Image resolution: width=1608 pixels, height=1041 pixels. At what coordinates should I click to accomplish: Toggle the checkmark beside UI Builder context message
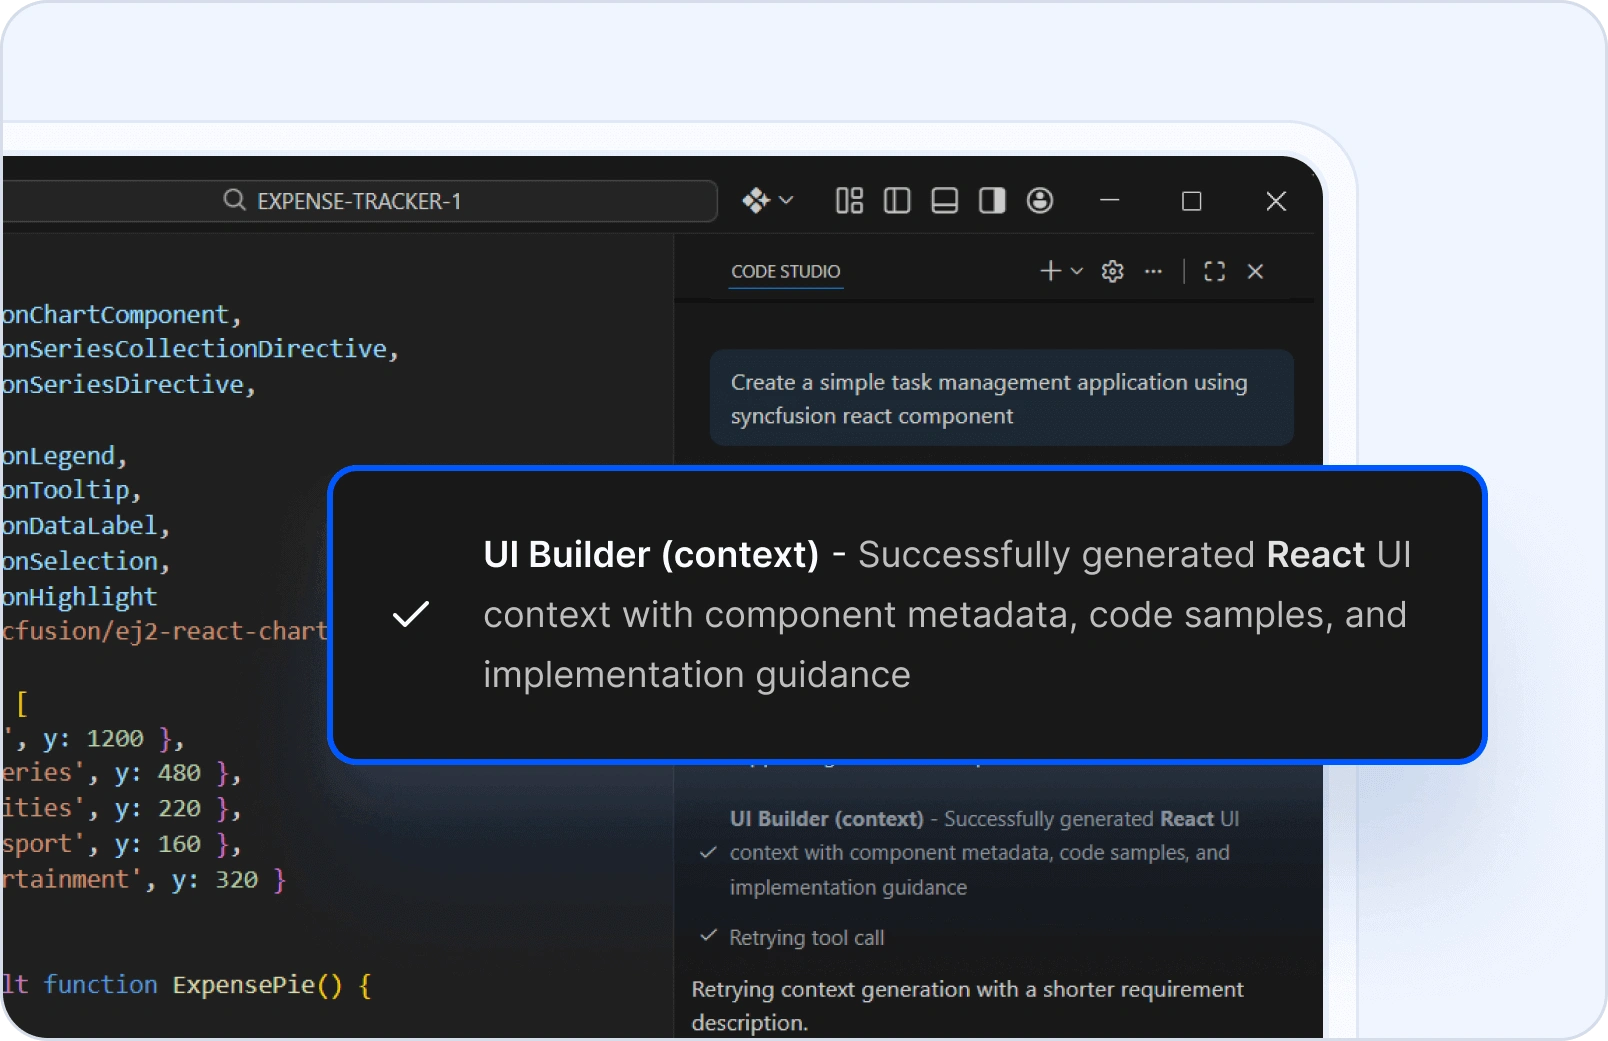[x=708, y=853]
